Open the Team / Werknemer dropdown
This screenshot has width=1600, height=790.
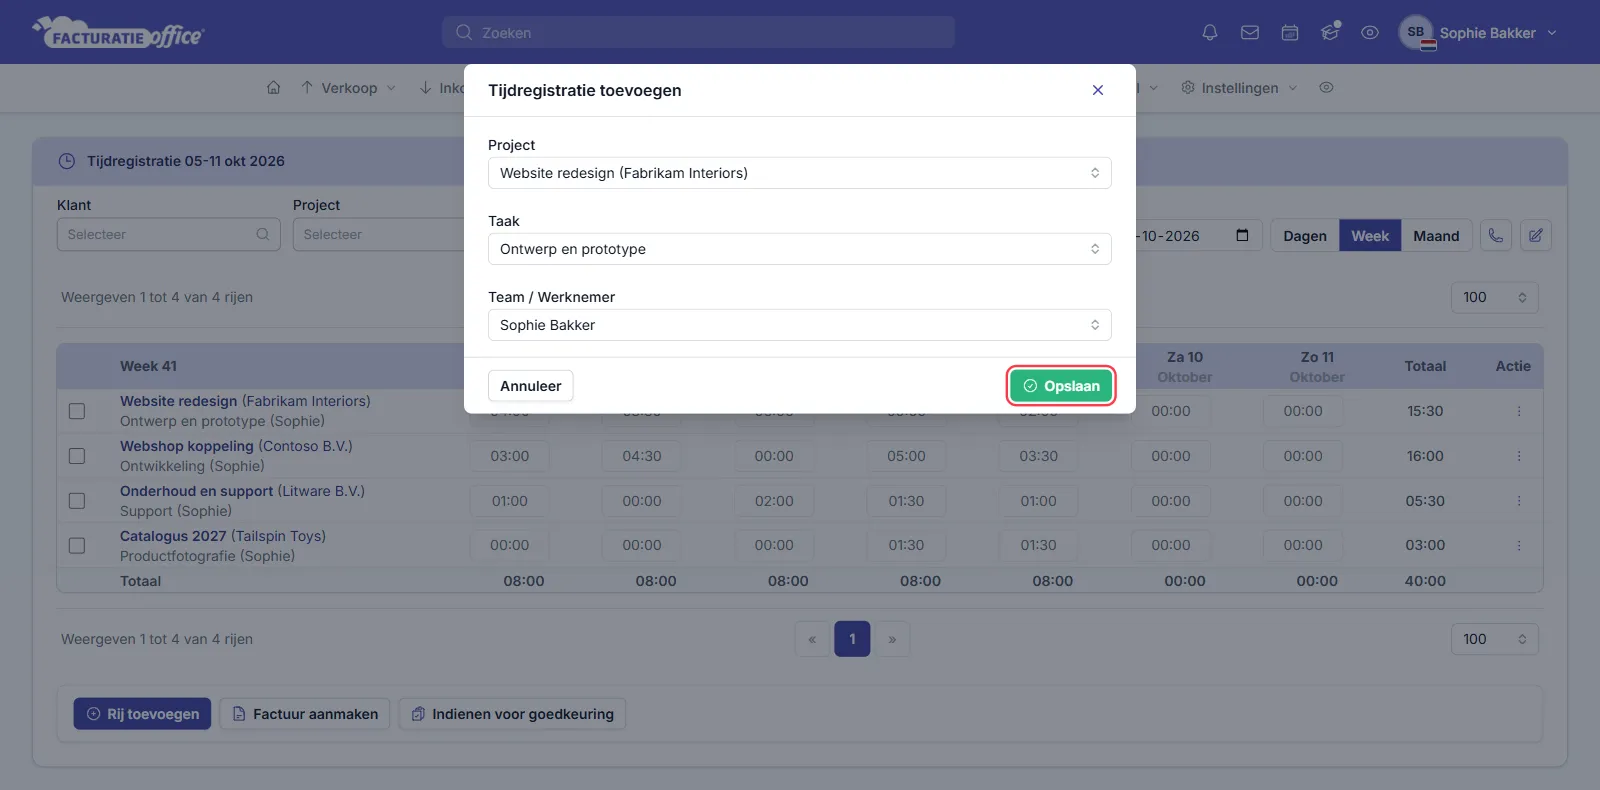[x=800, y=325]
